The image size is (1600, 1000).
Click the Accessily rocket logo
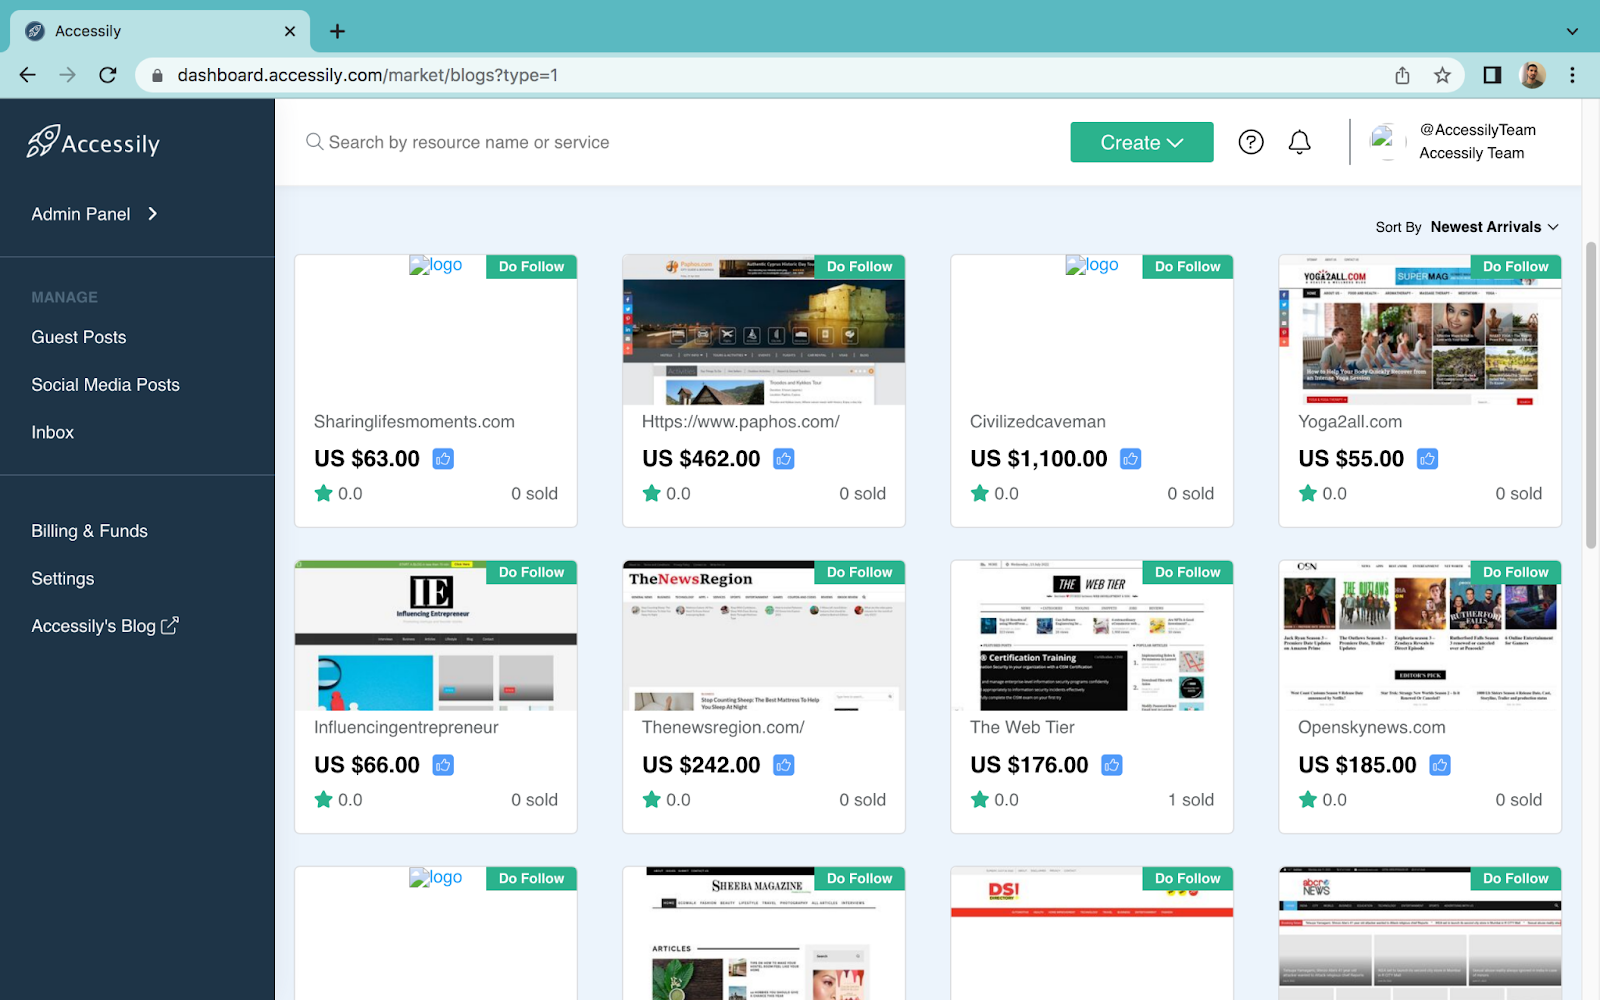pos(93,142)
